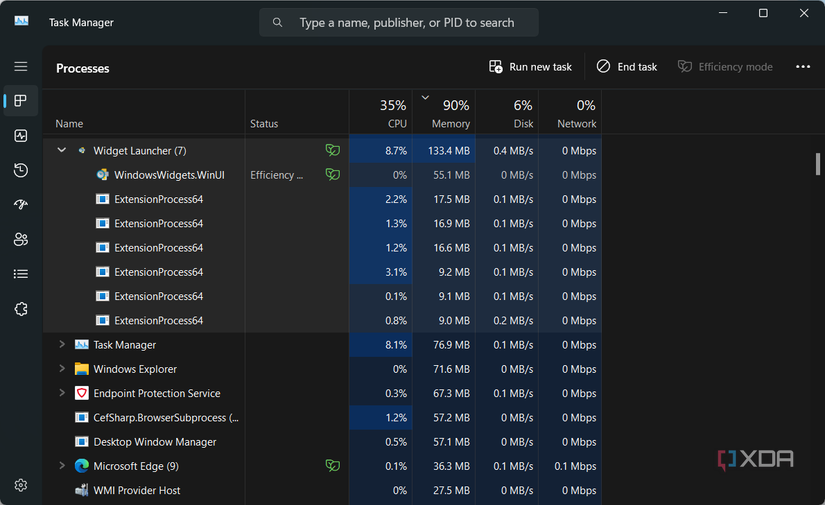Click the three-dot more options button

[802, 67]
